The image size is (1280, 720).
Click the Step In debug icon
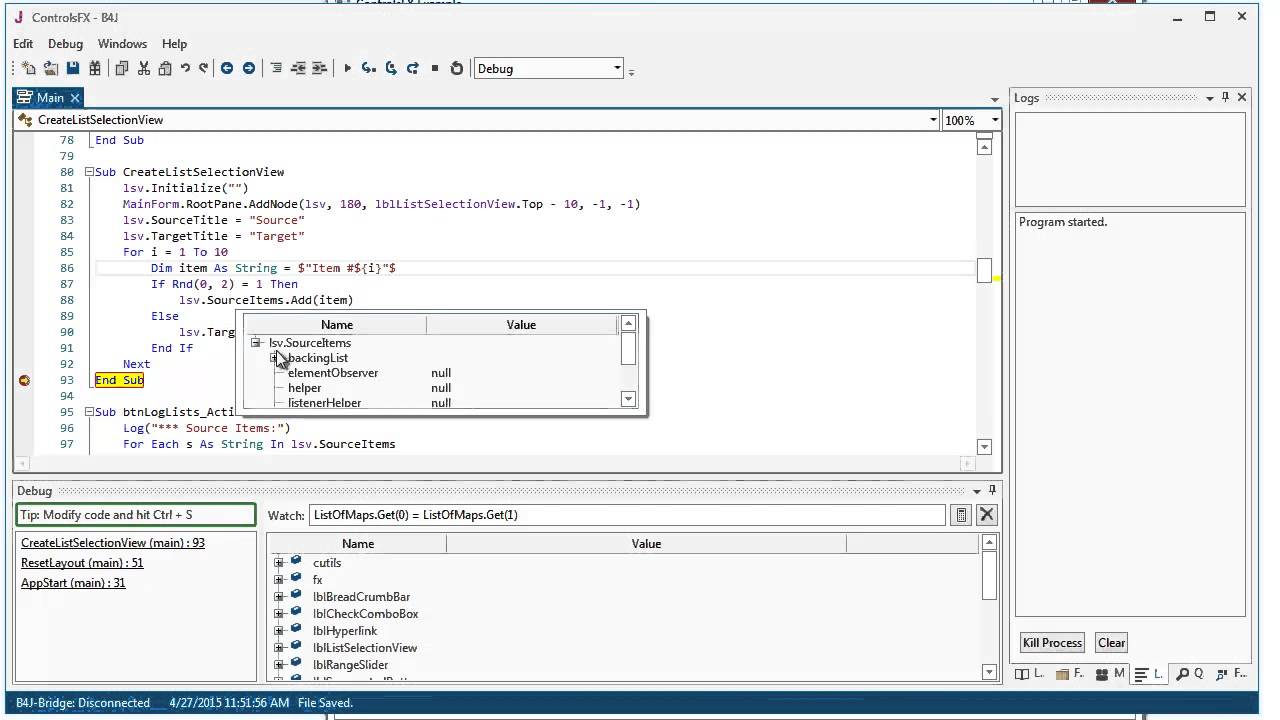(x=369, y=68)
